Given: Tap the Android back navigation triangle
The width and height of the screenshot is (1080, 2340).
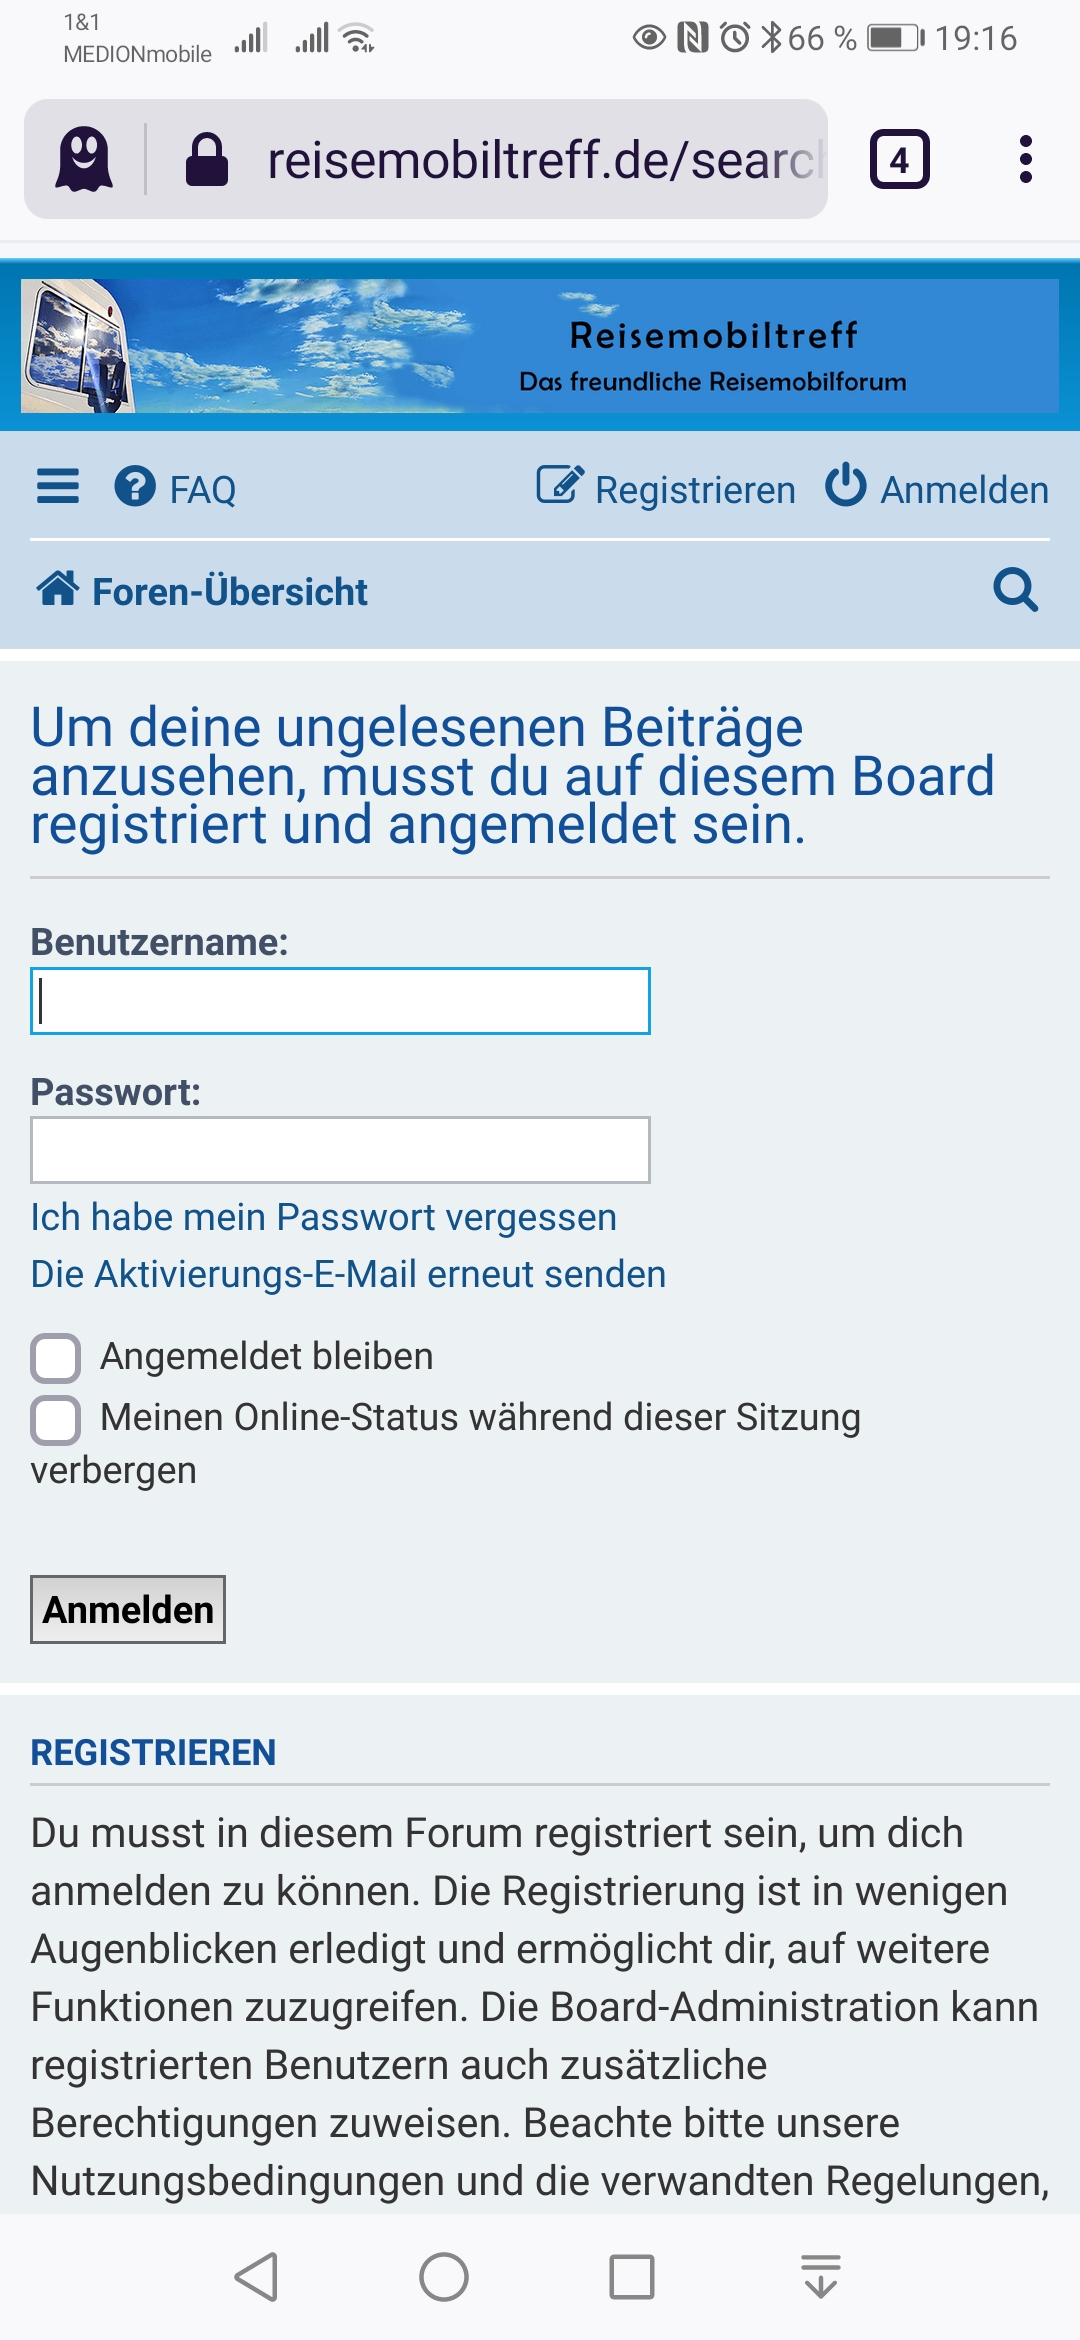Looking at the screenshot, I should (x=256, y=2277).
